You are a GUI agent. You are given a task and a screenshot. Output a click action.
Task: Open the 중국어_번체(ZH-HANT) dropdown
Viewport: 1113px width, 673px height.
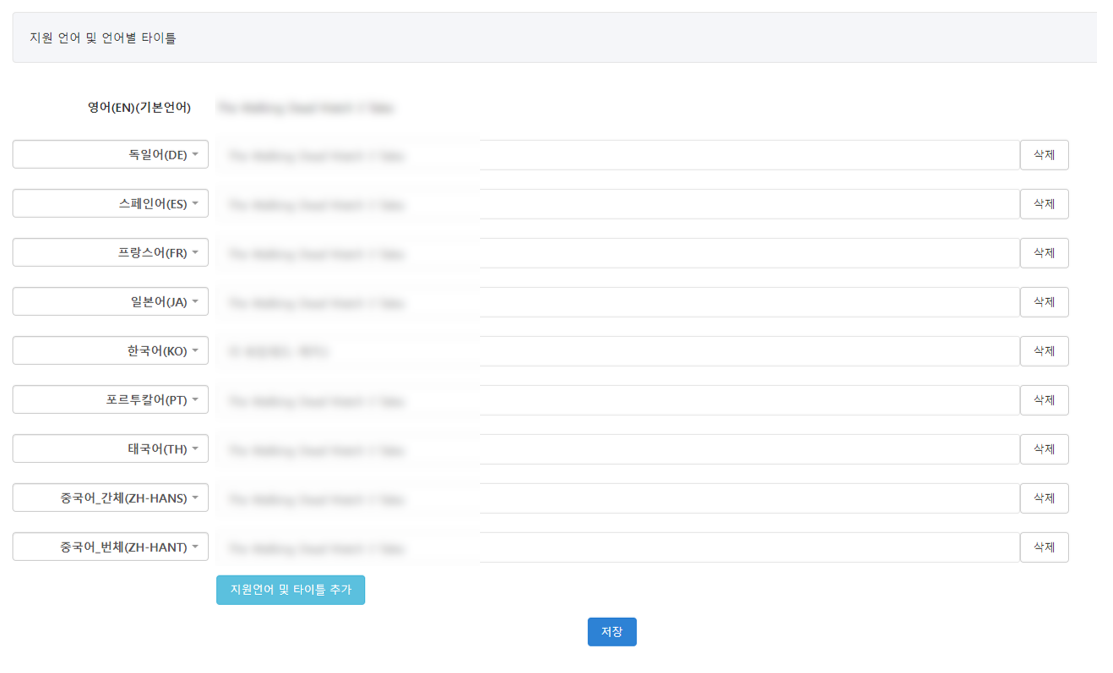tap(111, 547)
